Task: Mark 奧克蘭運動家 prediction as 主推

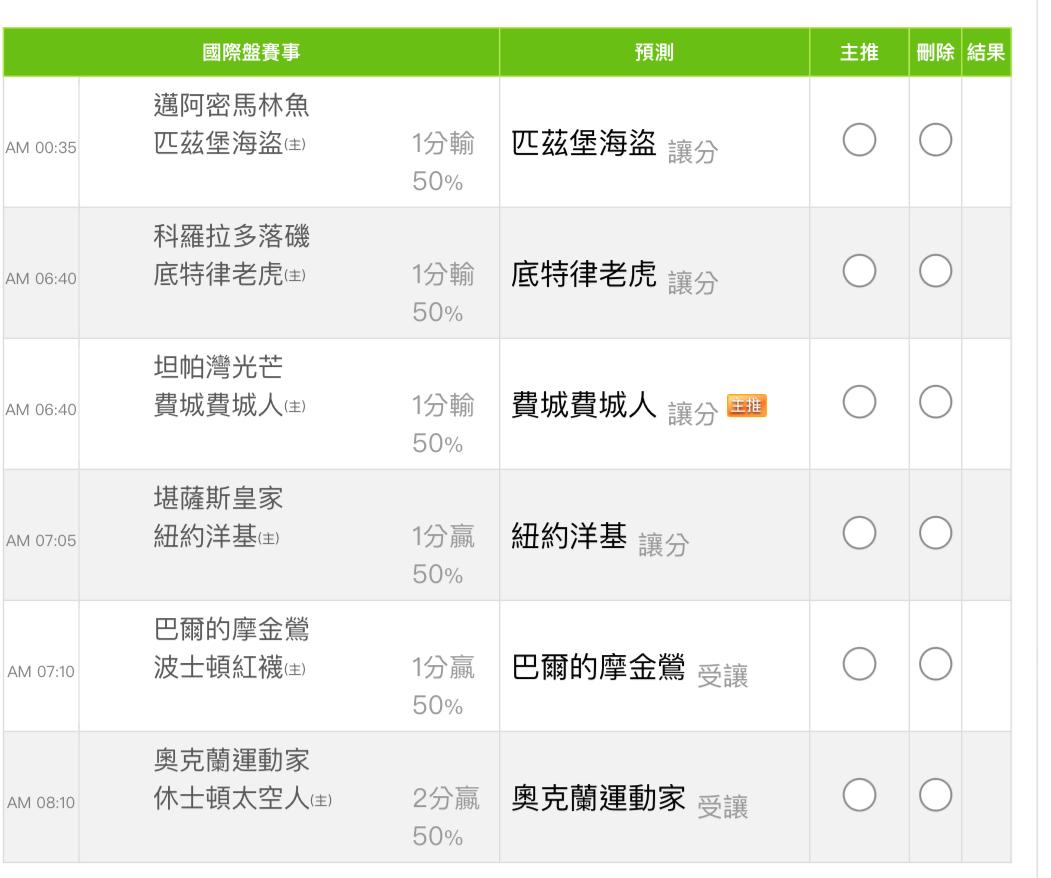Action: [x=860, y=796]
